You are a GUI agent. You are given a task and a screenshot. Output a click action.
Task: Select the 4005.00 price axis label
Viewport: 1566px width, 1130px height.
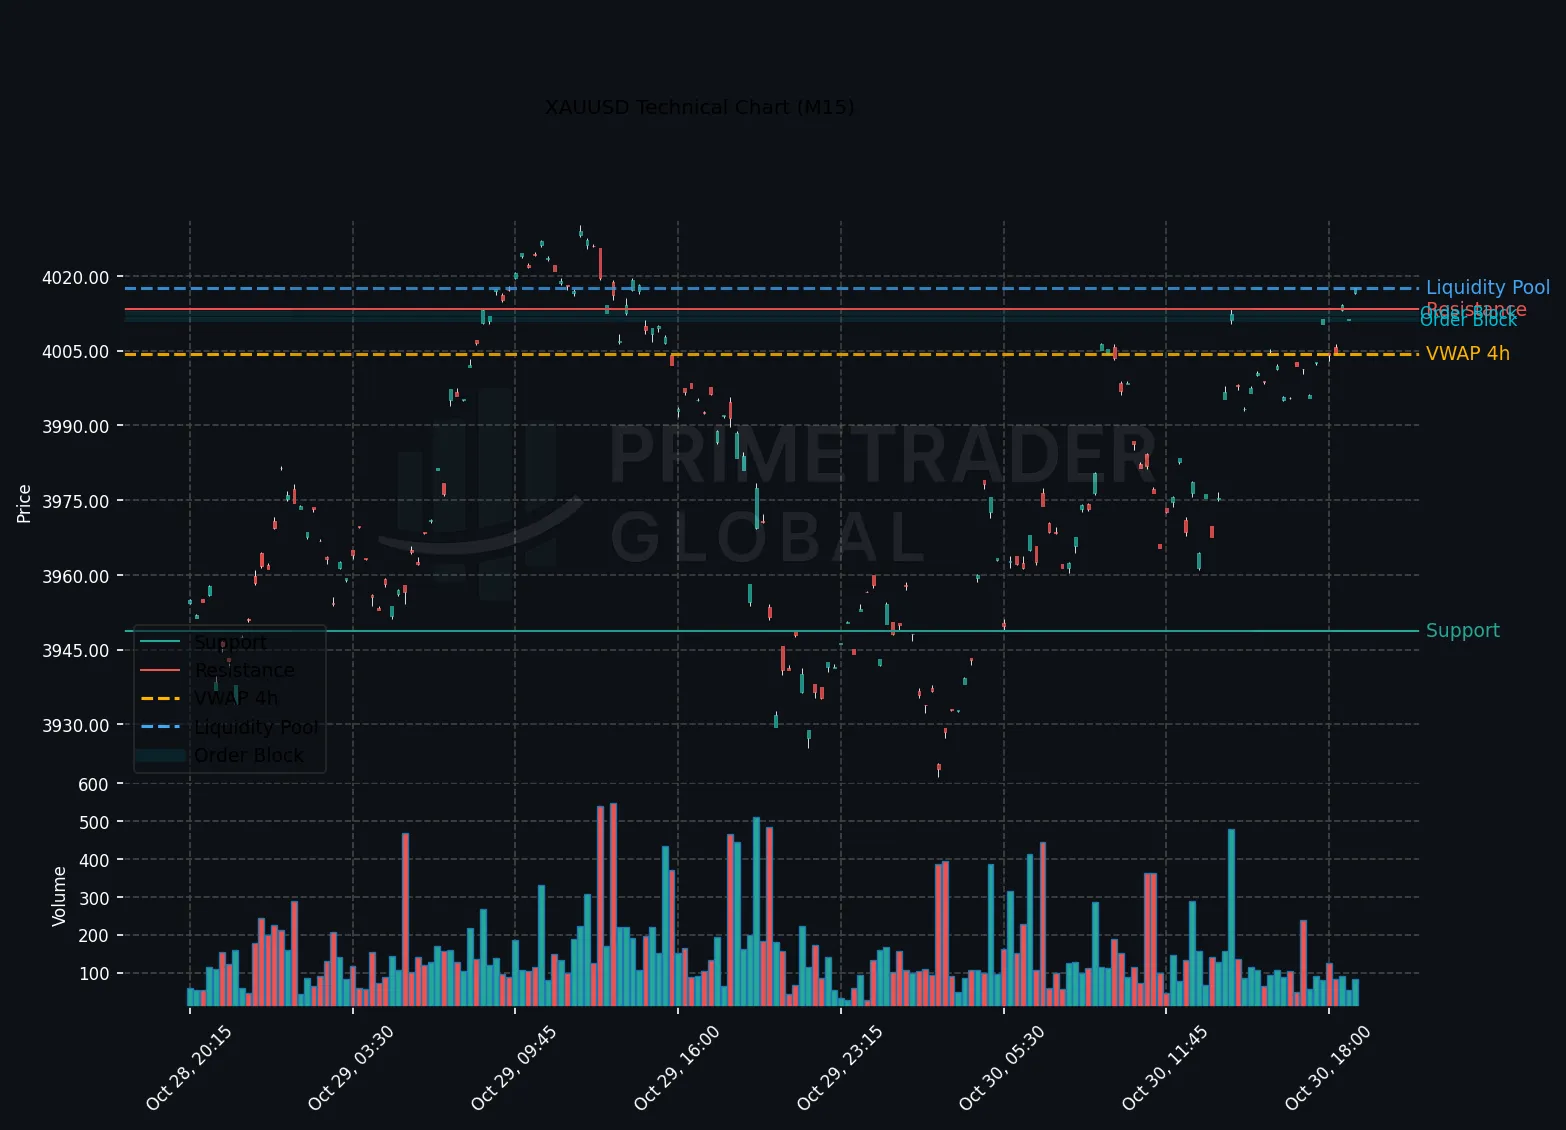[x=76, y=352]
